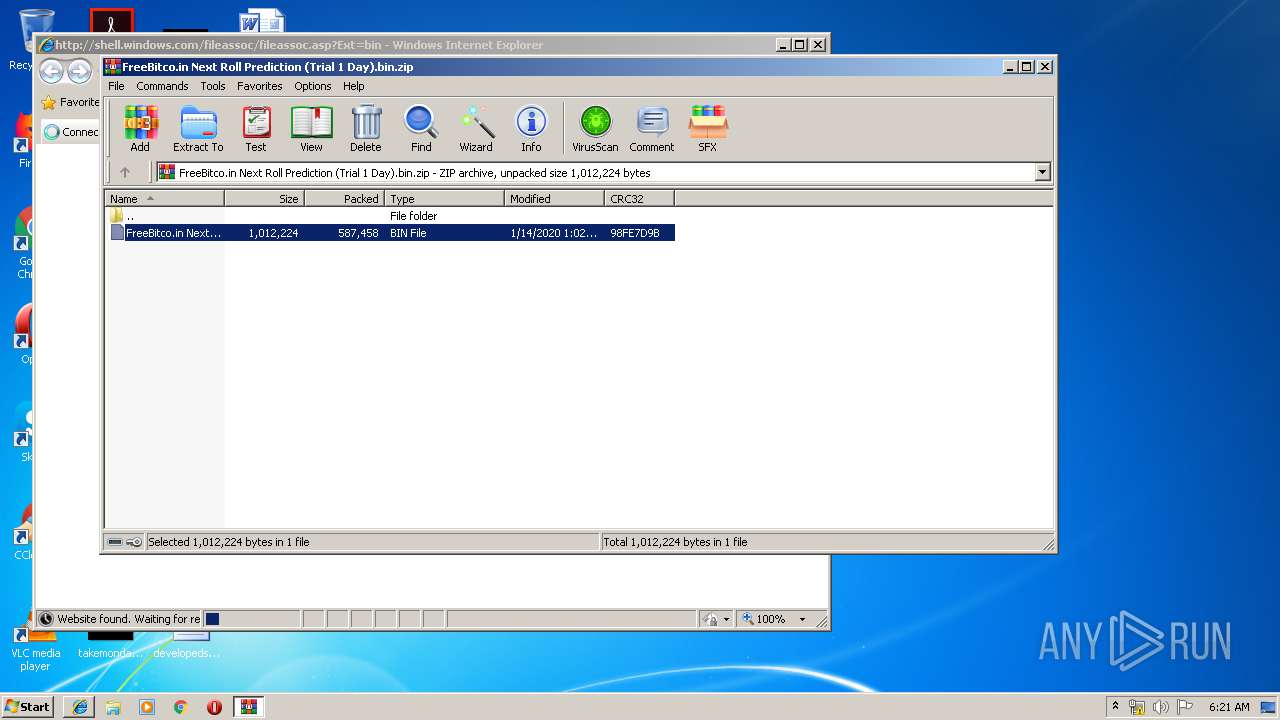Open Internet Explorer from the taskbar

point(80,707)
